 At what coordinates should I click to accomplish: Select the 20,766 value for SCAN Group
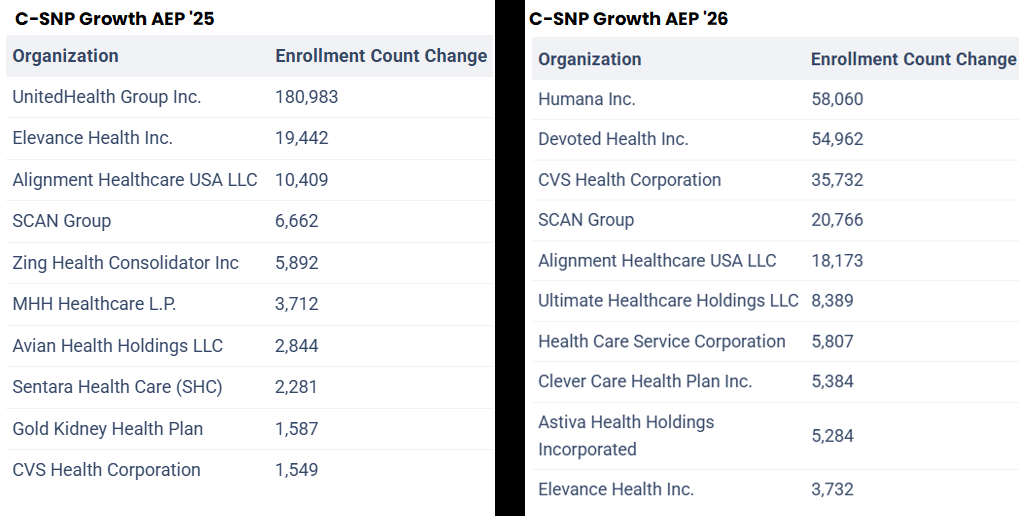click(x=837, y=220)
